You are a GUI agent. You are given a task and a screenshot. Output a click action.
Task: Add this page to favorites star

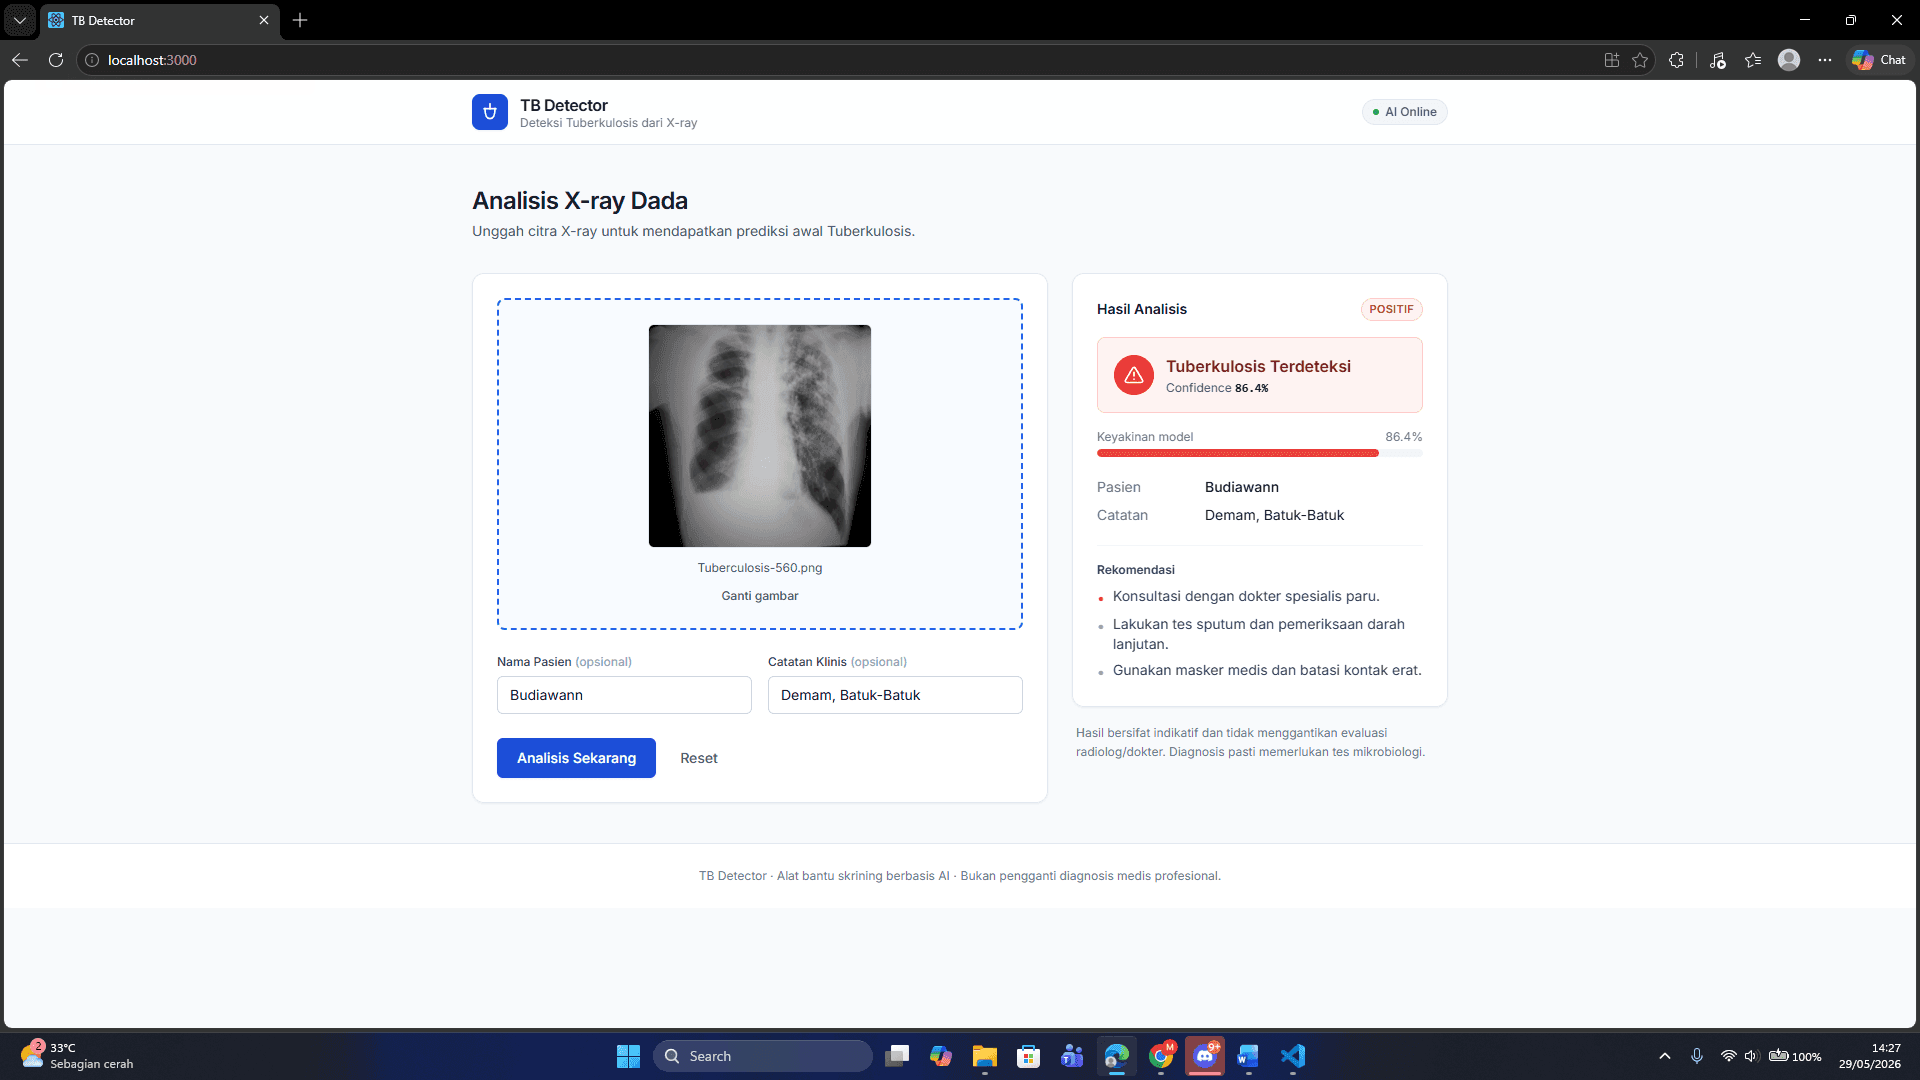click(x=1640, y=60)
